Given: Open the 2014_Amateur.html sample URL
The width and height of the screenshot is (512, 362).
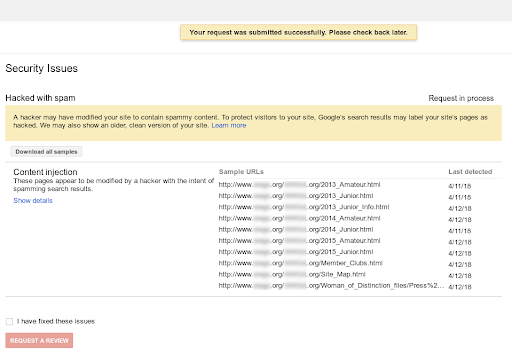Looking at the screenshot, I should point(299,218).
